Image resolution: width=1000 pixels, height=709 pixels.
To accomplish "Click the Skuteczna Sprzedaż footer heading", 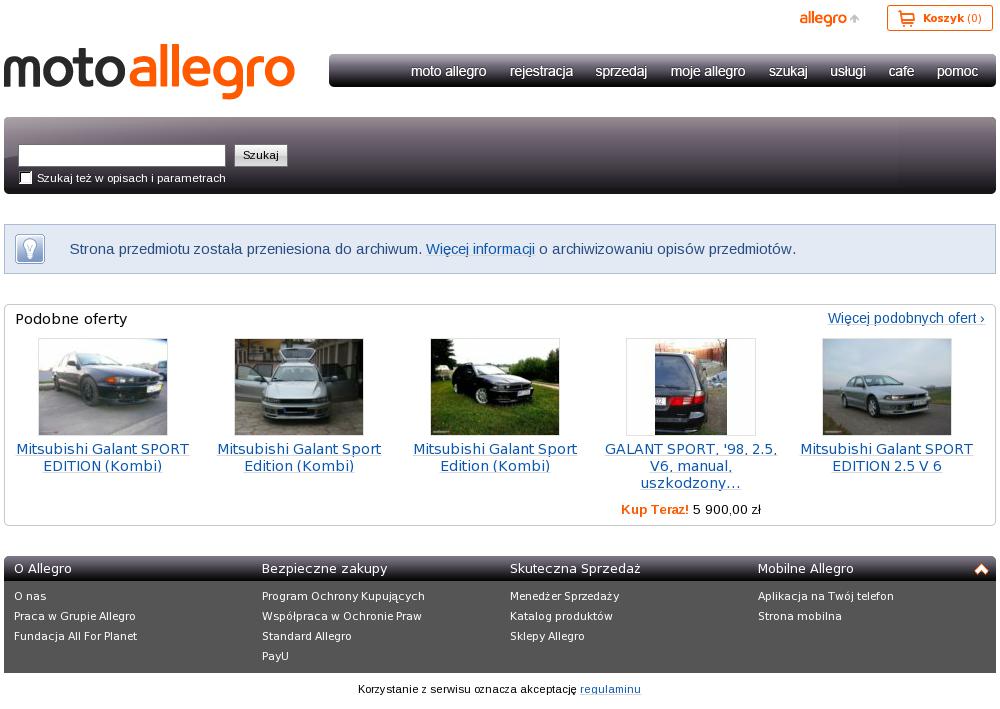I will [575, 569].
